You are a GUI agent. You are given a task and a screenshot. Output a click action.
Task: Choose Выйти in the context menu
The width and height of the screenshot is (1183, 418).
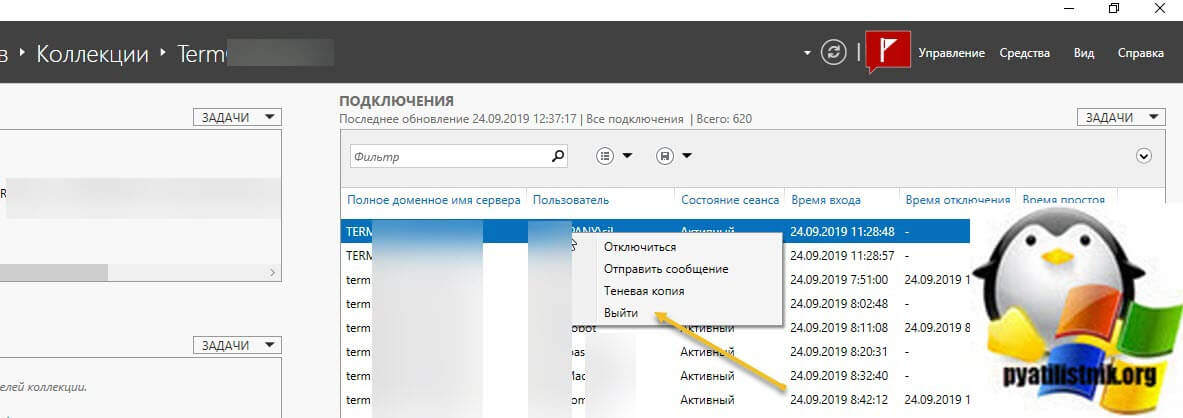tap(621, 313)
